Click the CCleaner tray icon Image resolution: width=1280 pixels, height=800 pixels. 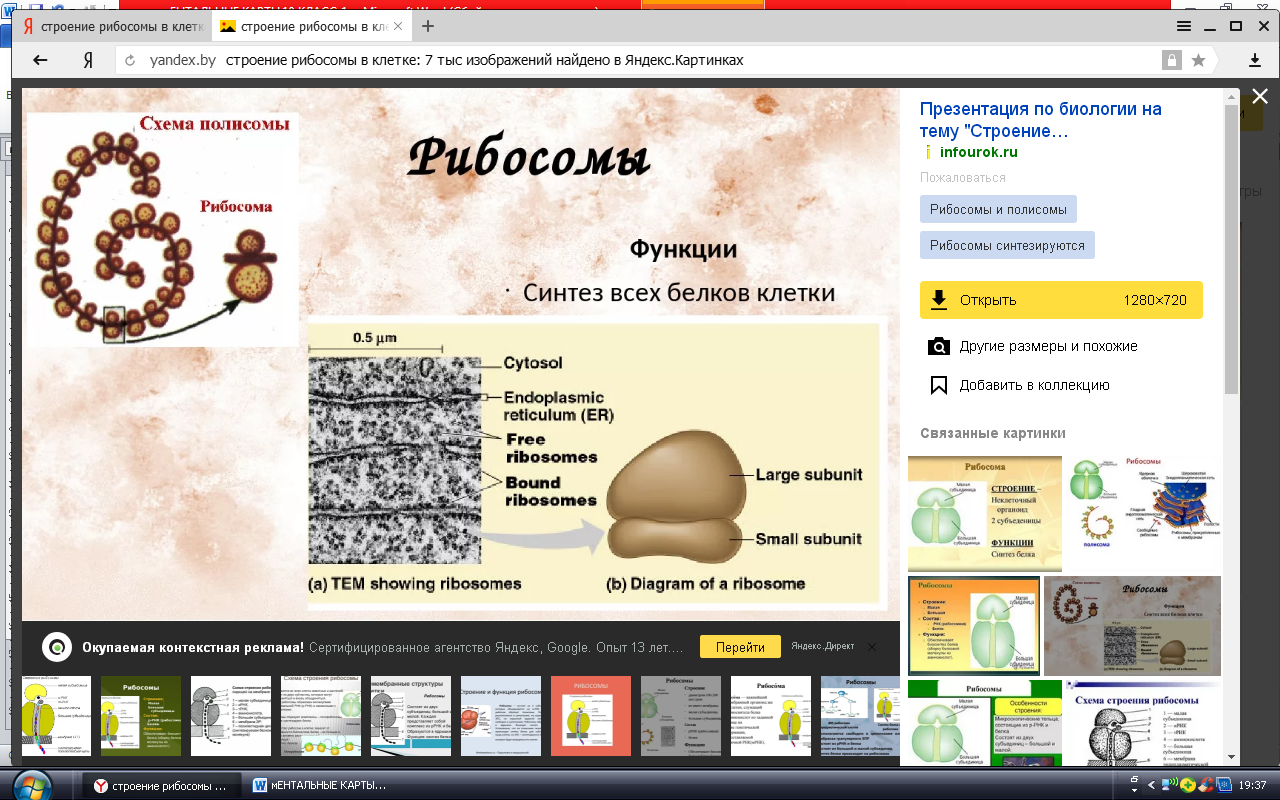(x=1206, y=786)
